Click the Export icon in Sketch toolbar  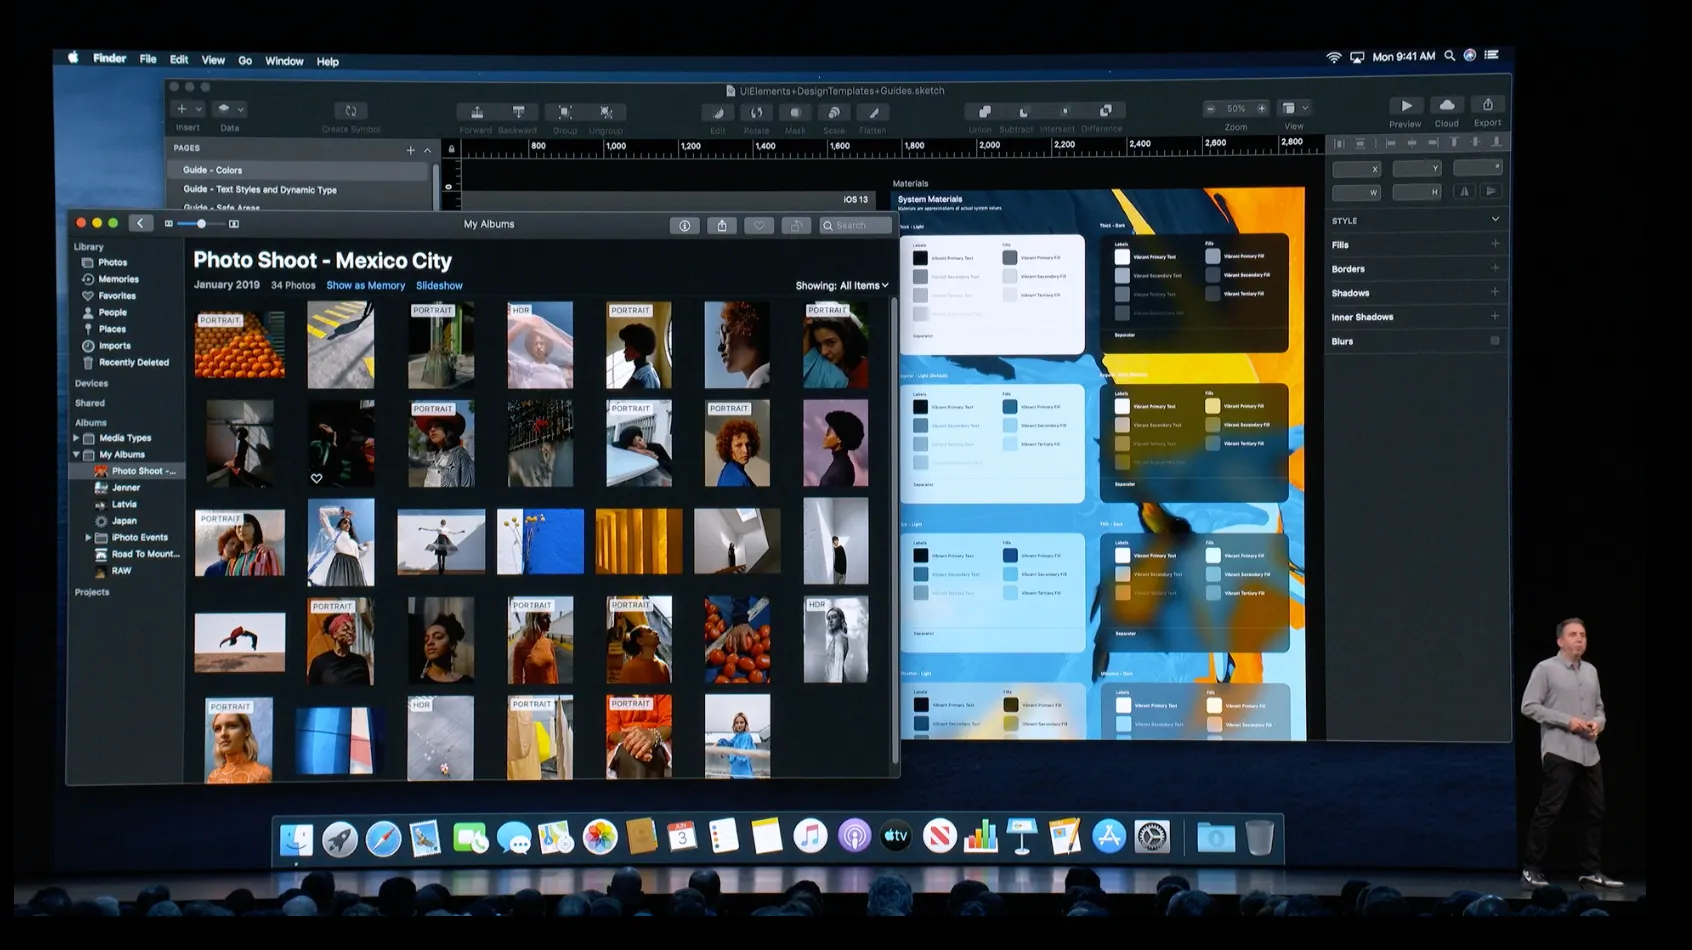1487,105
